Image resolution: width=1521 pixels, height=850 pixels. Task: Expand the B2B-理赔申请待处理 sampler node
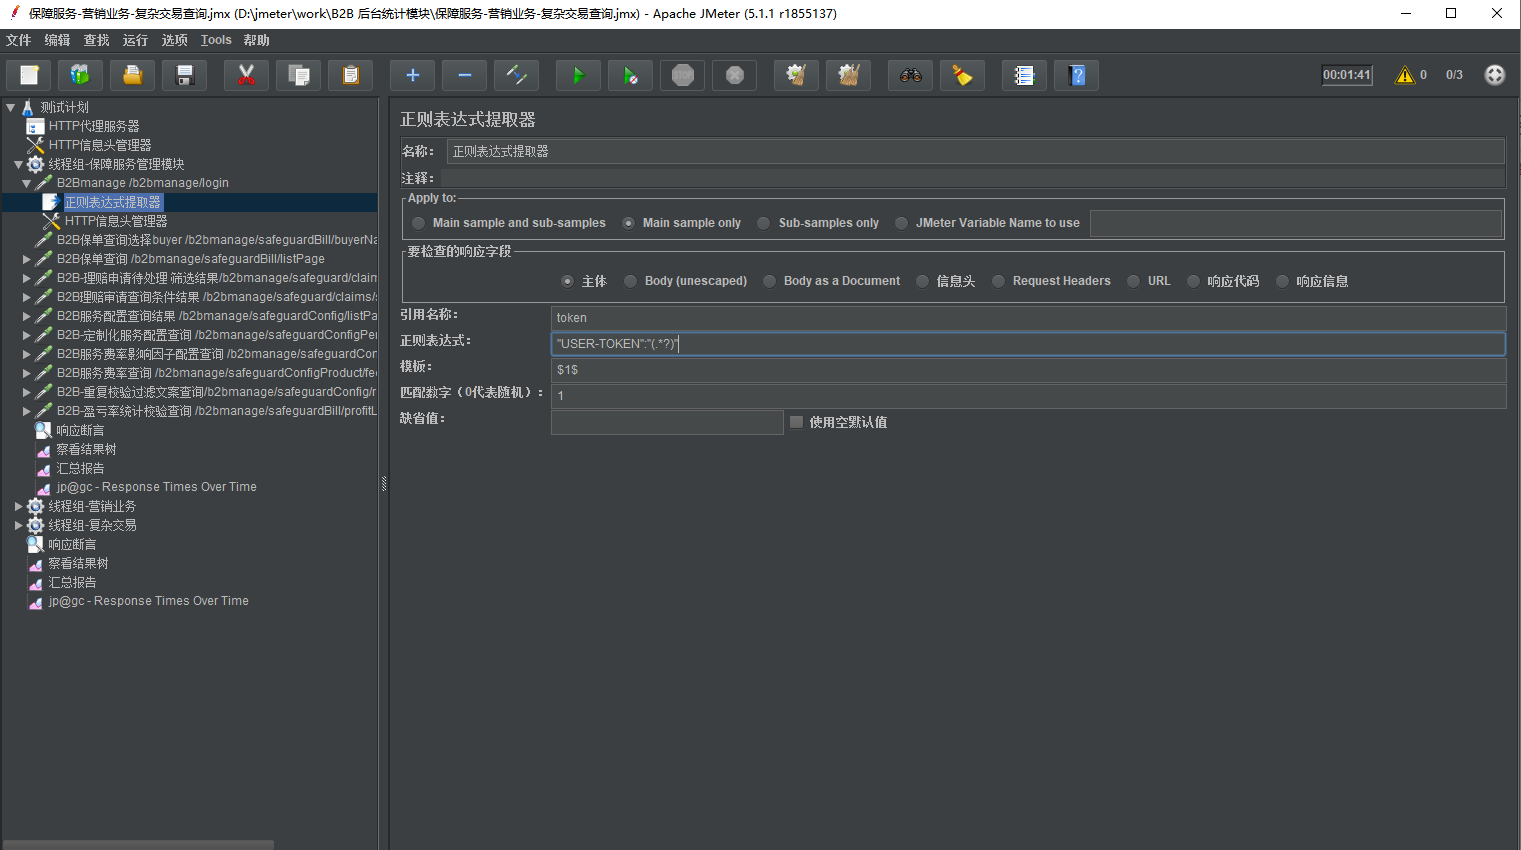click(x=26, y=278)
